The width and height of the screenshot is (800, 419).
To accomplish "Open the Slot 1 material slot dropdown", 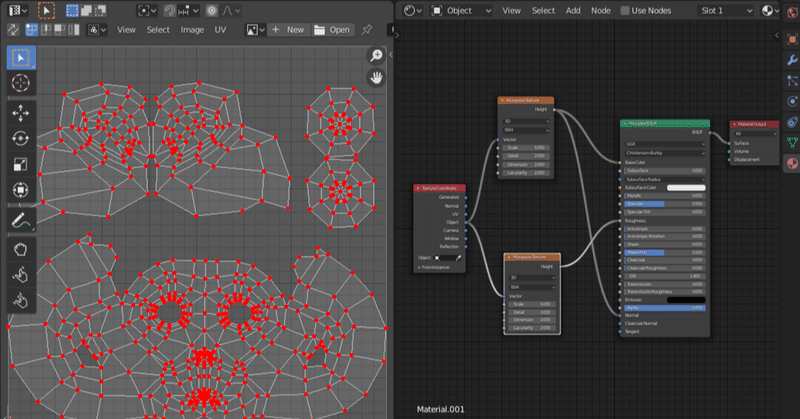I will 726,10.
